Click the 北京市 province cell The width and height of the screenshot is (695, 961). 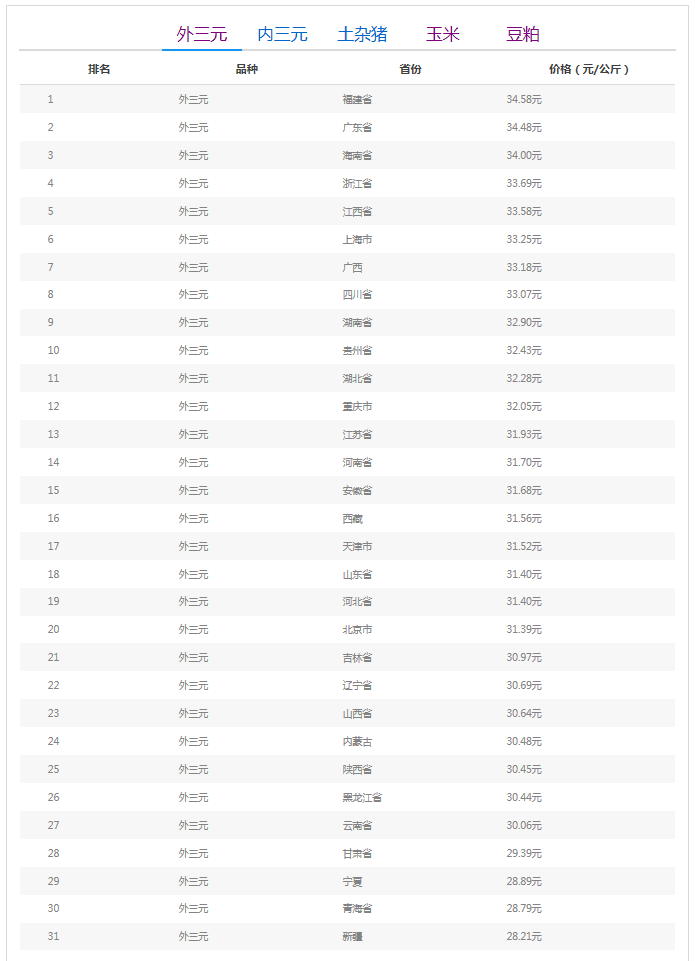tap(357, 629)
